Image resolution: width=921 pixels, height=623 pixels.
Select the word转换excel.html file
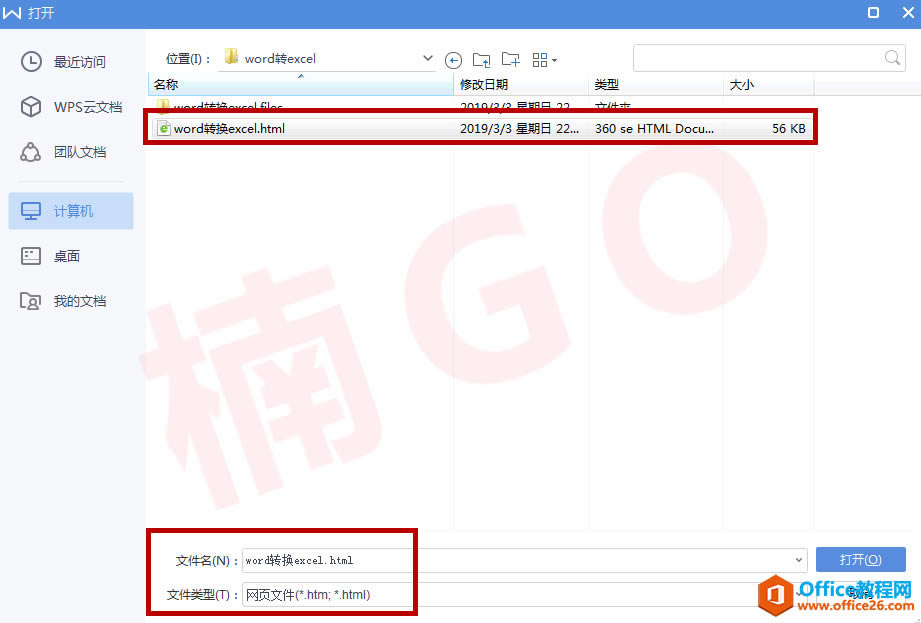coord(480,129)
